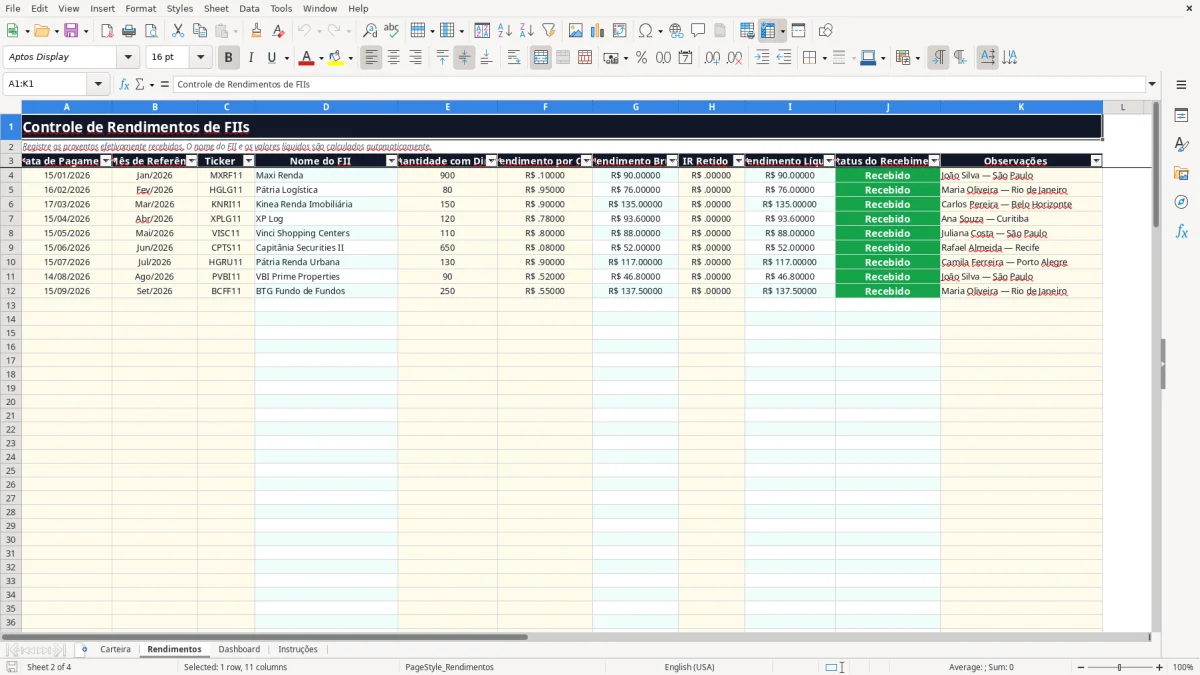Open sidebar Functions deck
This screenshot has width=1200, height=675.
coord(1181,232)
